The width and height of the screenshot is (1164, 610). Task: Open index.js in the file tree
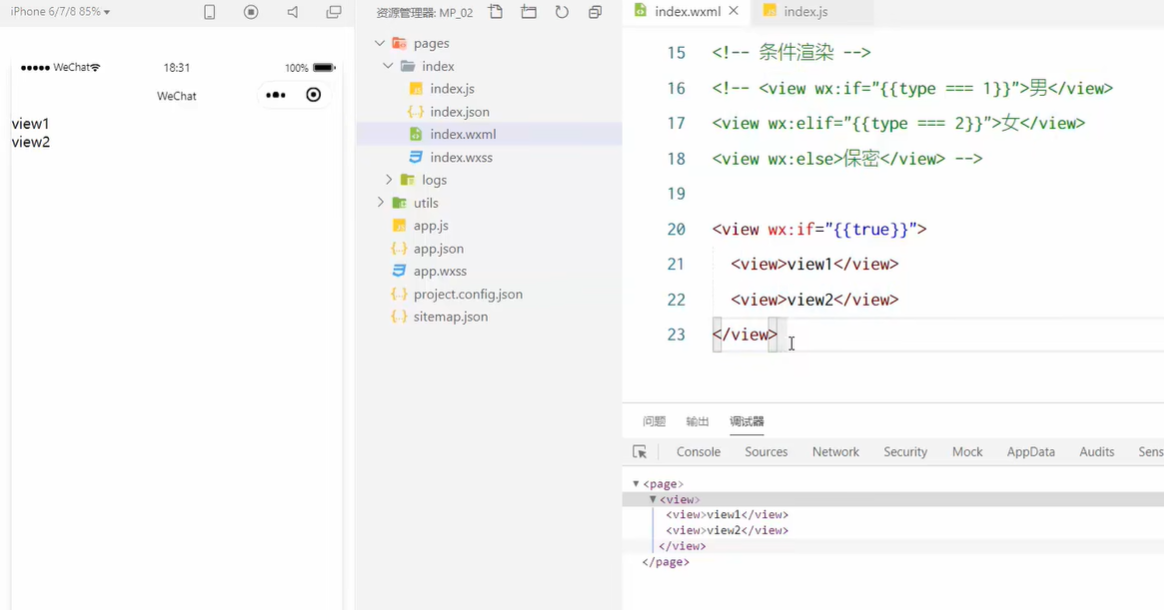pos(452,88)
